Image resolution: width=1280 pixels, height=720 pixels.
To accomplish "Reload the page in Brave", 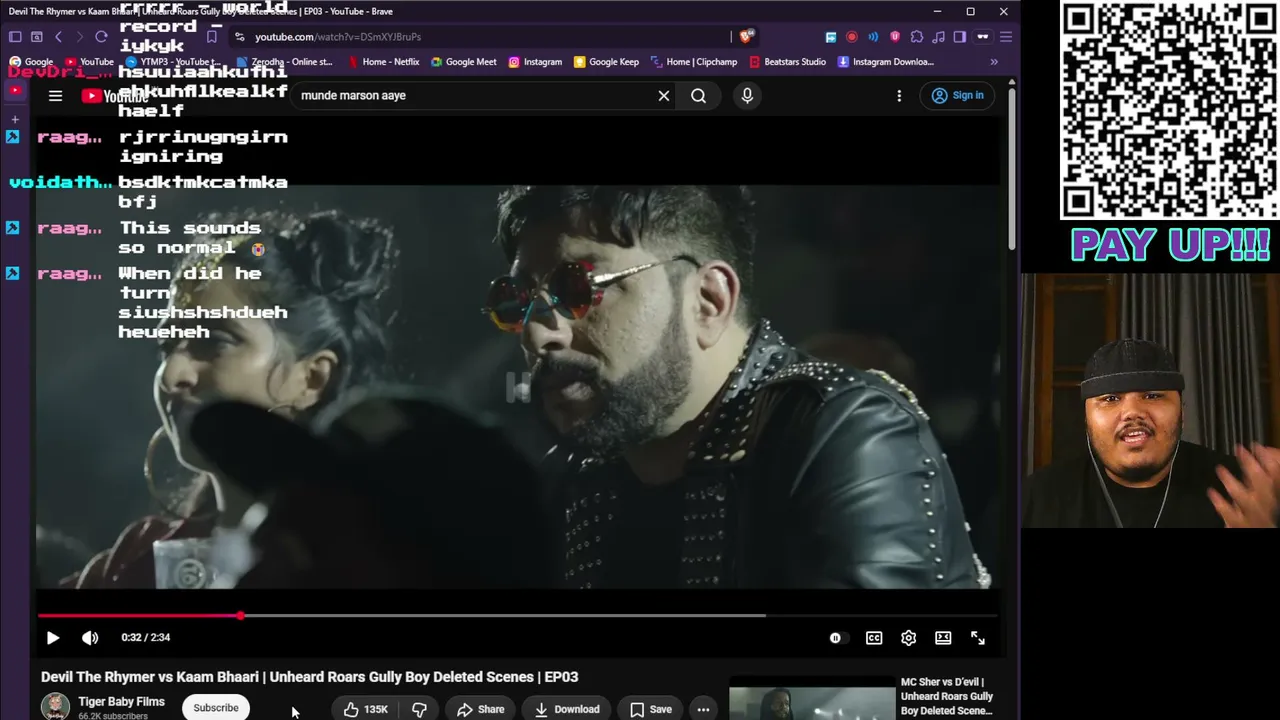I will pyautogui.click(x=101, y=37).
